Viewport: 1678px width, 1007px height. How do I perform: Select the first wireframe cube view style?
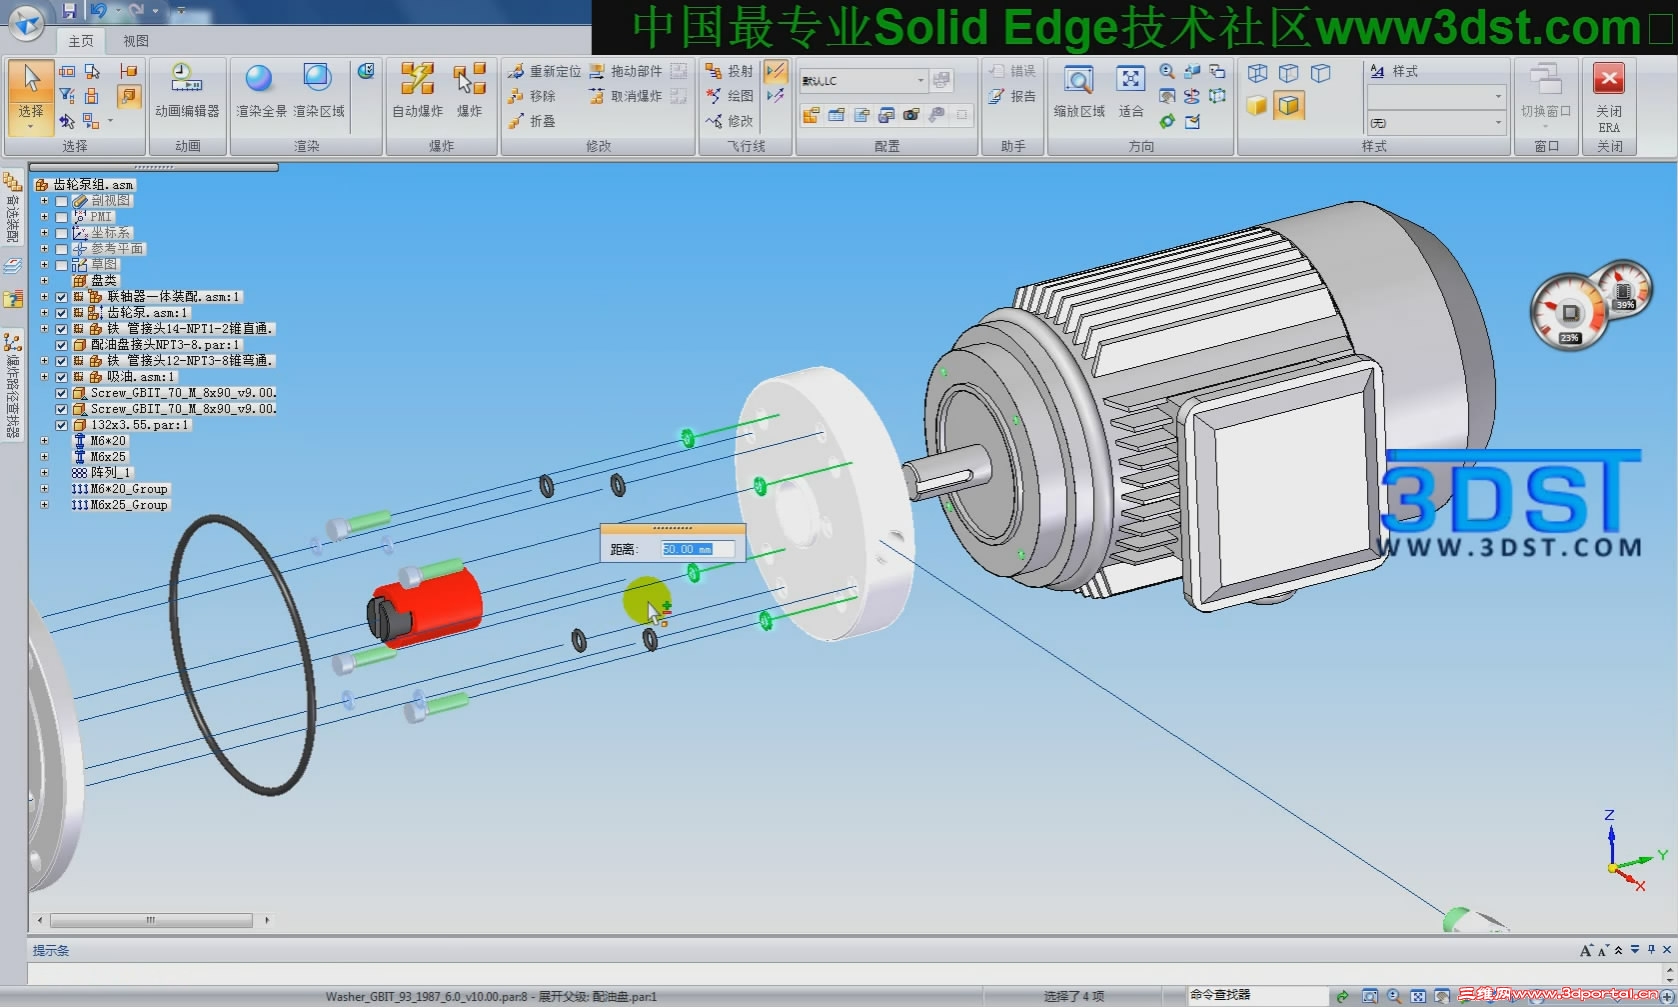pos(1257,73)
